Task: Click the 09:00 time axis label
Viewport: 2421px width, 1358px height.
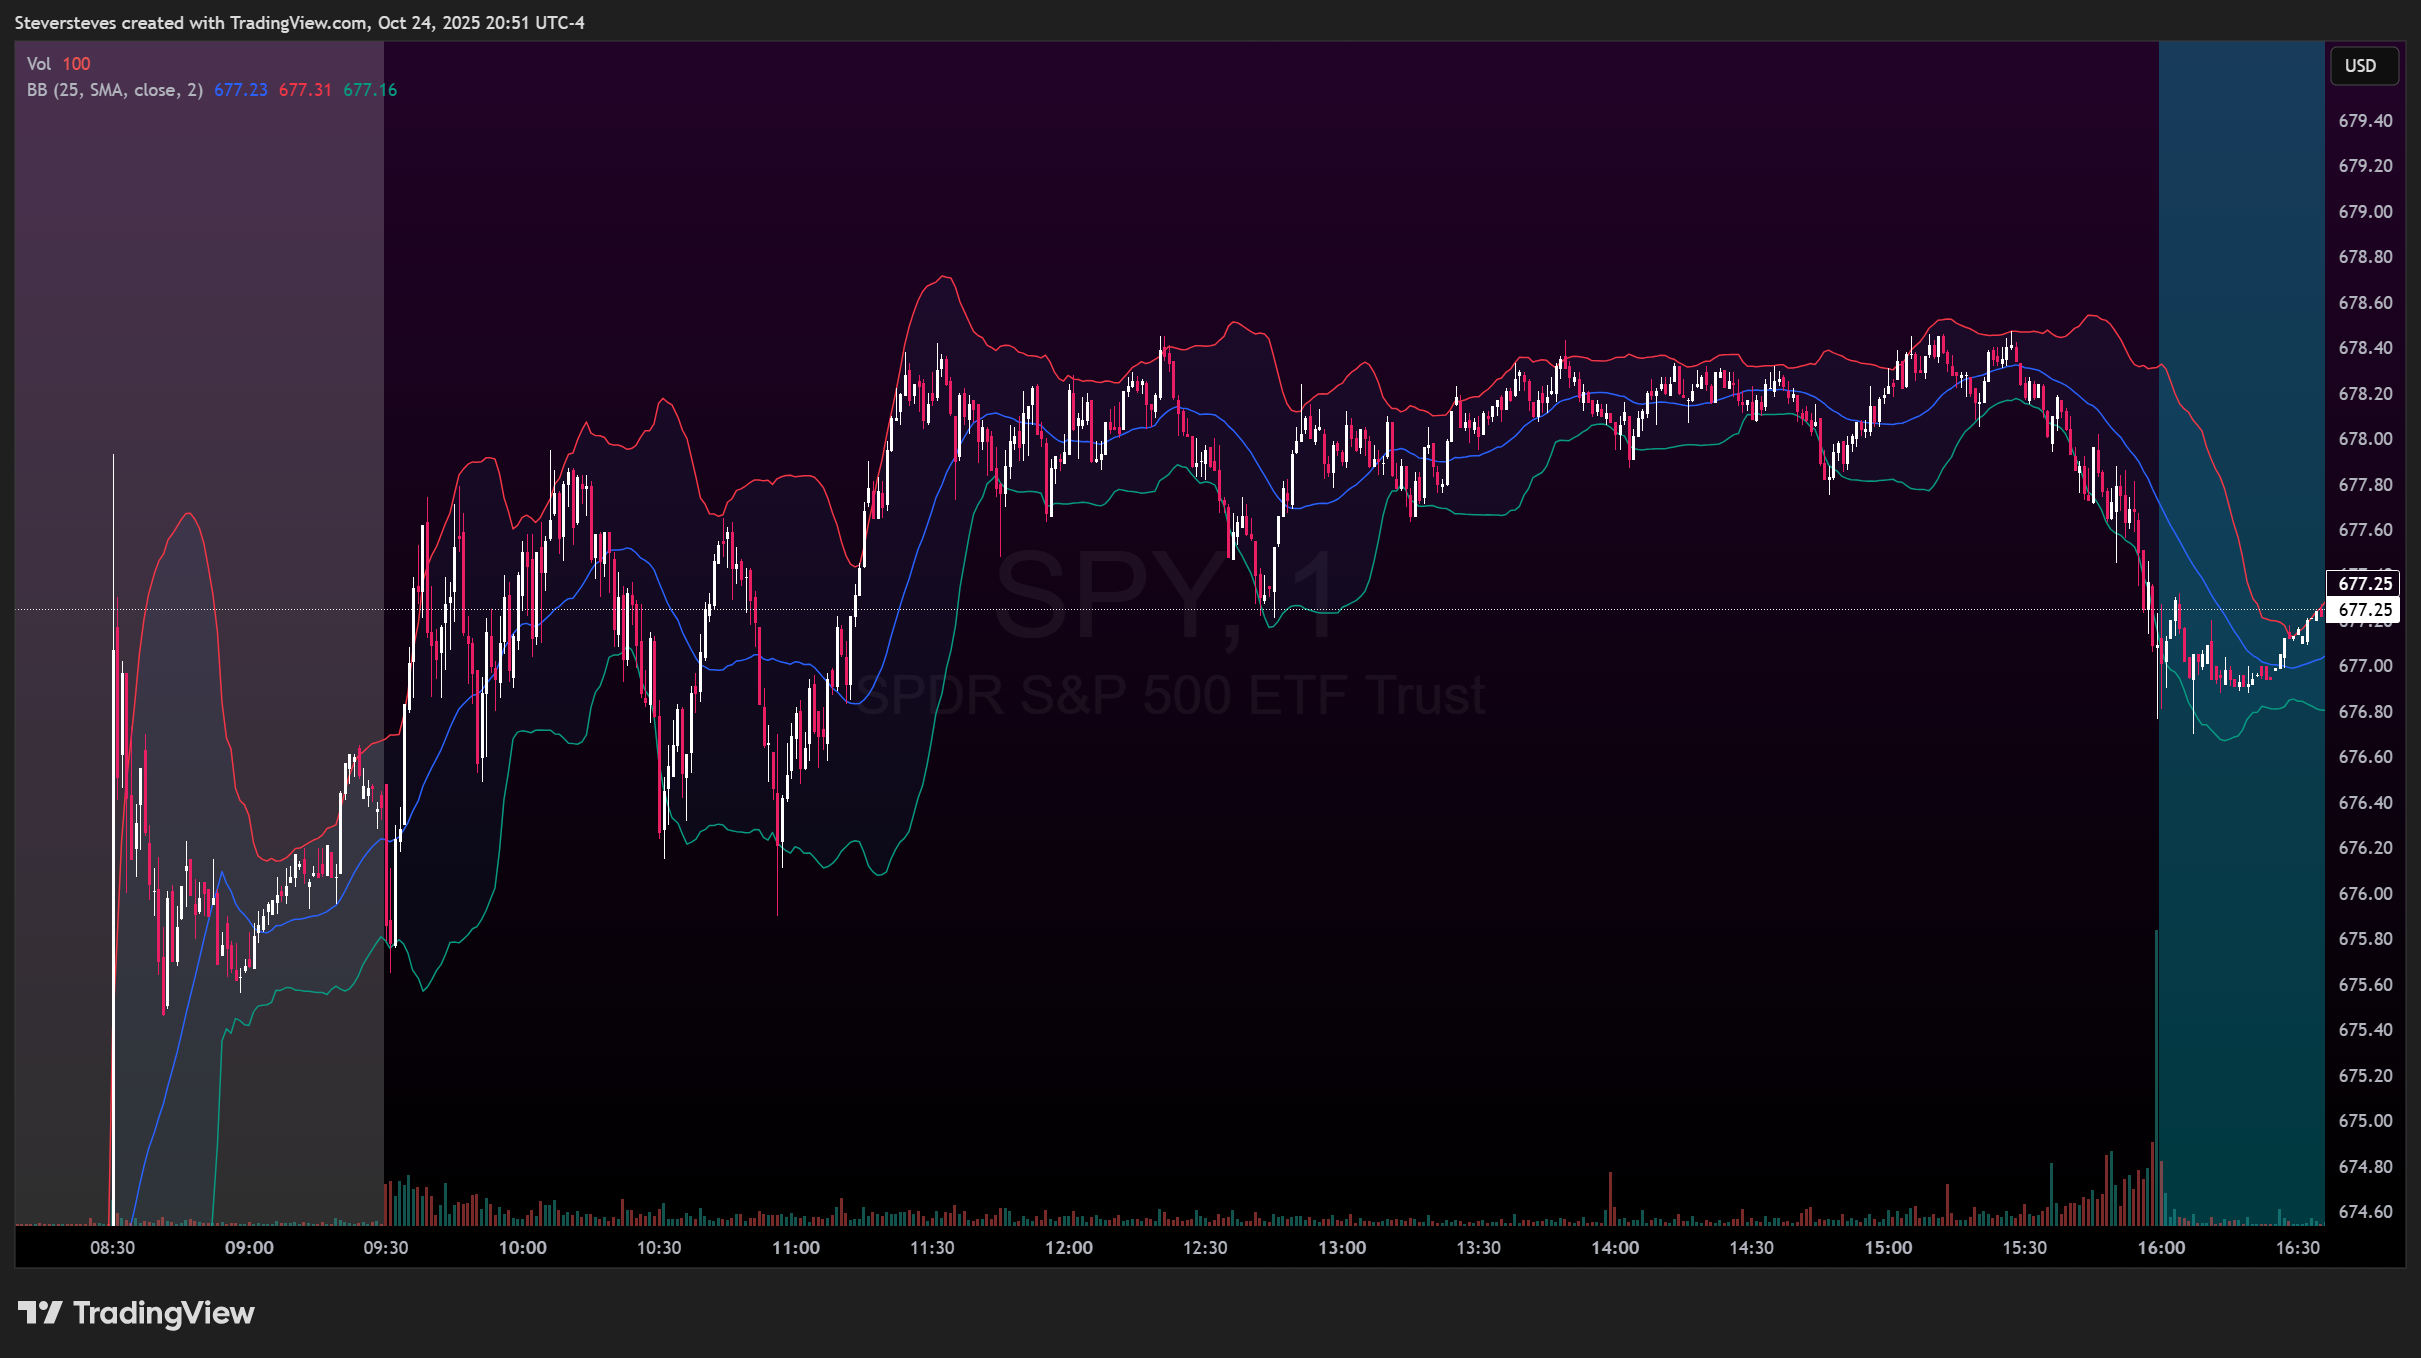Action: (x=249, y=1247)
